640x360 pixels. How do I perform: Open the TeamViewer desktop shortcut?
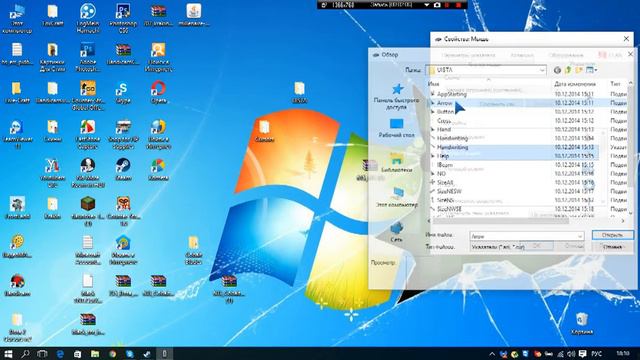[17, 135]
